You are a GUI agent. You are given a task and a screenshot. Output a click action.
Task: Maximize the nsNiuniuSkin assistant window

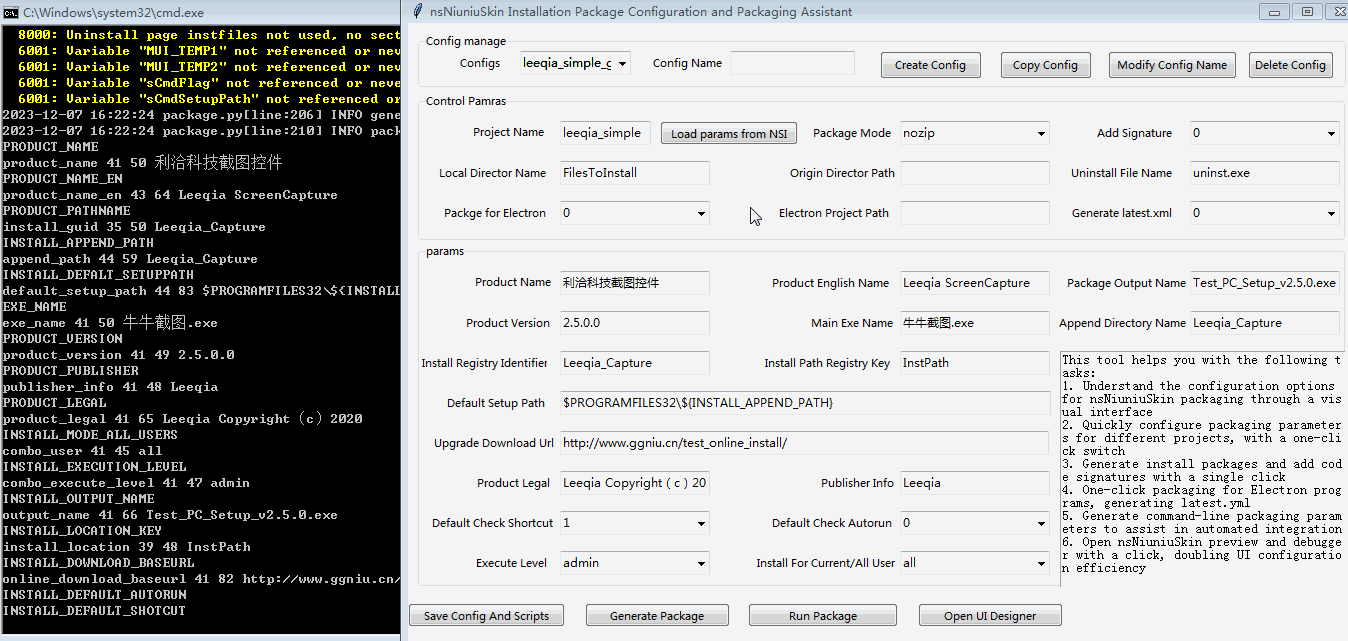coord(1305,12)
